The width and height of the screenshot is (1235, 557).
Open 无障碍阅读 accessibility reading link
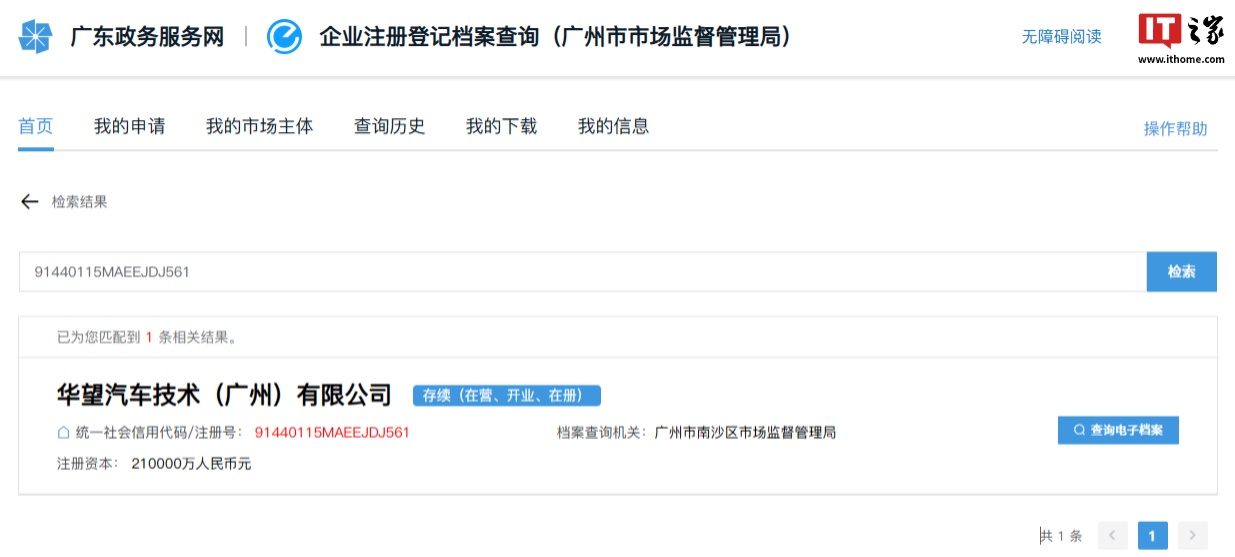(1061, 37)
